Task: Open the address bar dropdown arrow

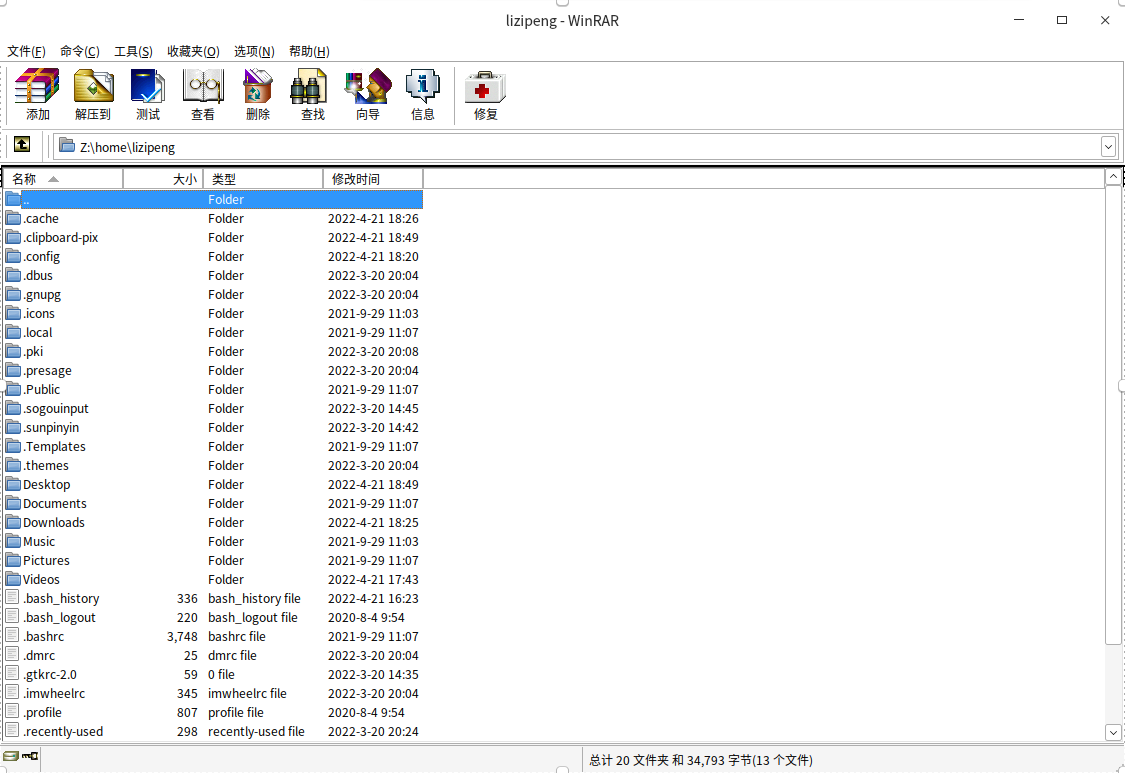Action: (1108, 146)
